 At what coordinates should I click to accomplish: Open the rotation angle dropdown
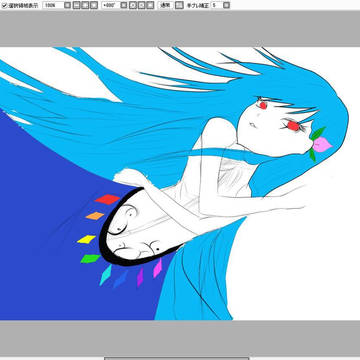tap(124, 5)
